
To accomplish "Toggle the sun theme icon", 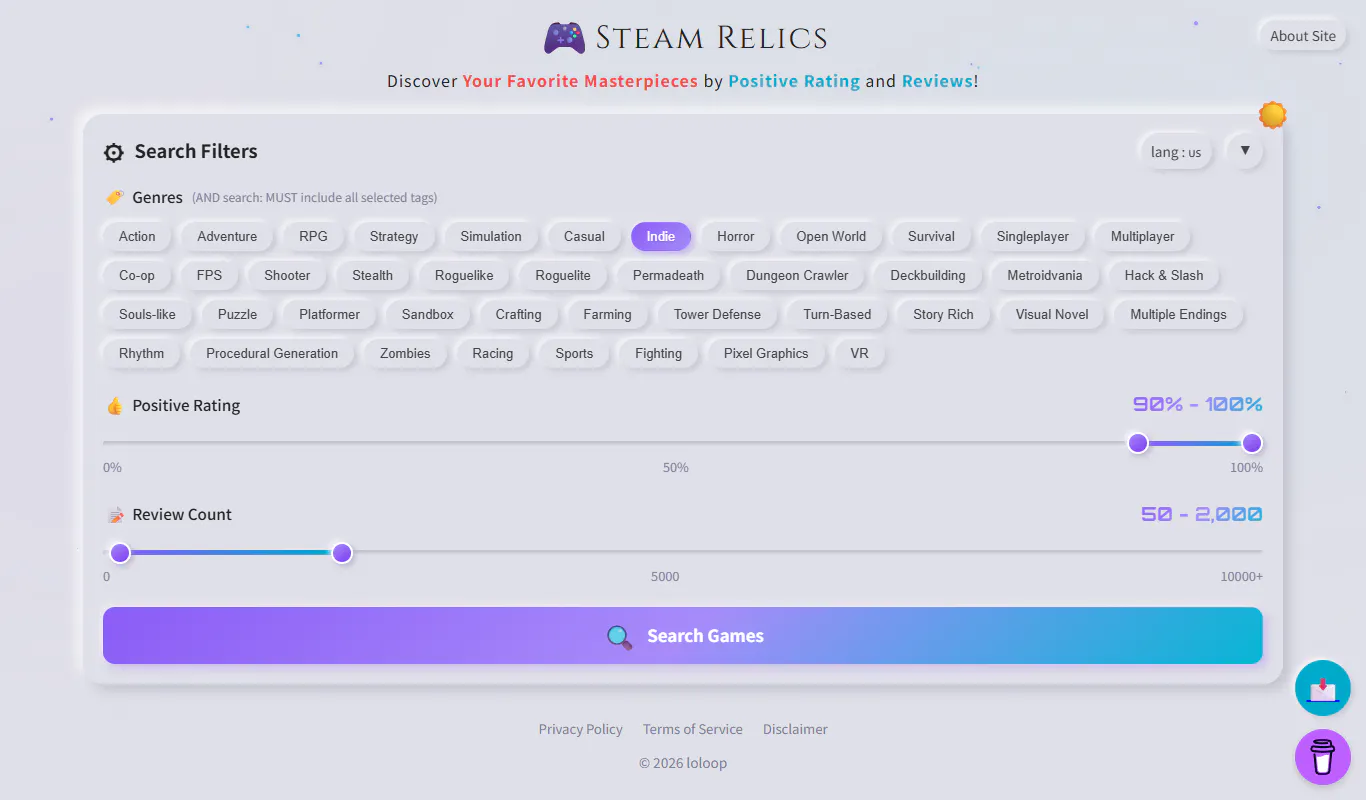I will click(1272, 115).
